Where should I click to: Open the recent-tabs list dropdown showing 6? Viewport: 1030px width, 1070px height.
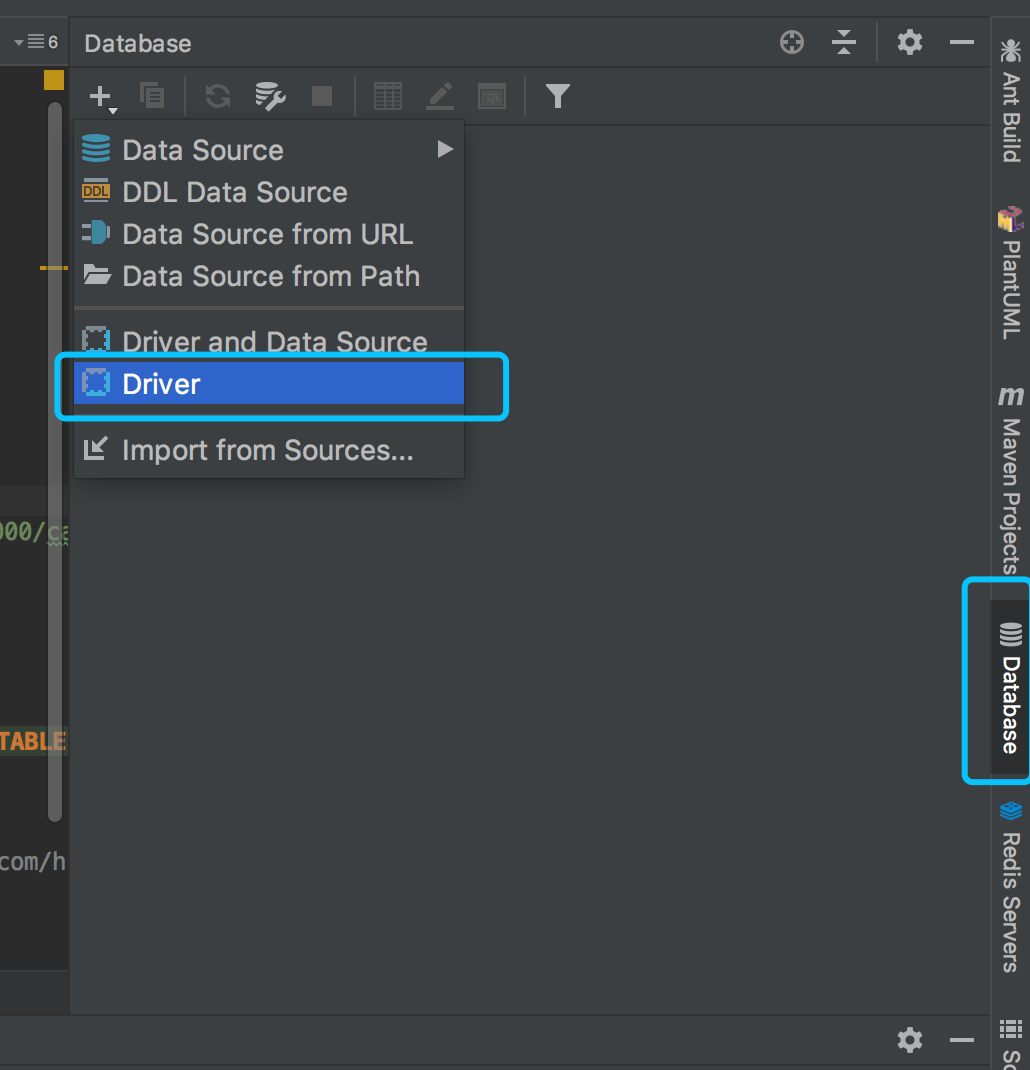[x=35, y=42]
